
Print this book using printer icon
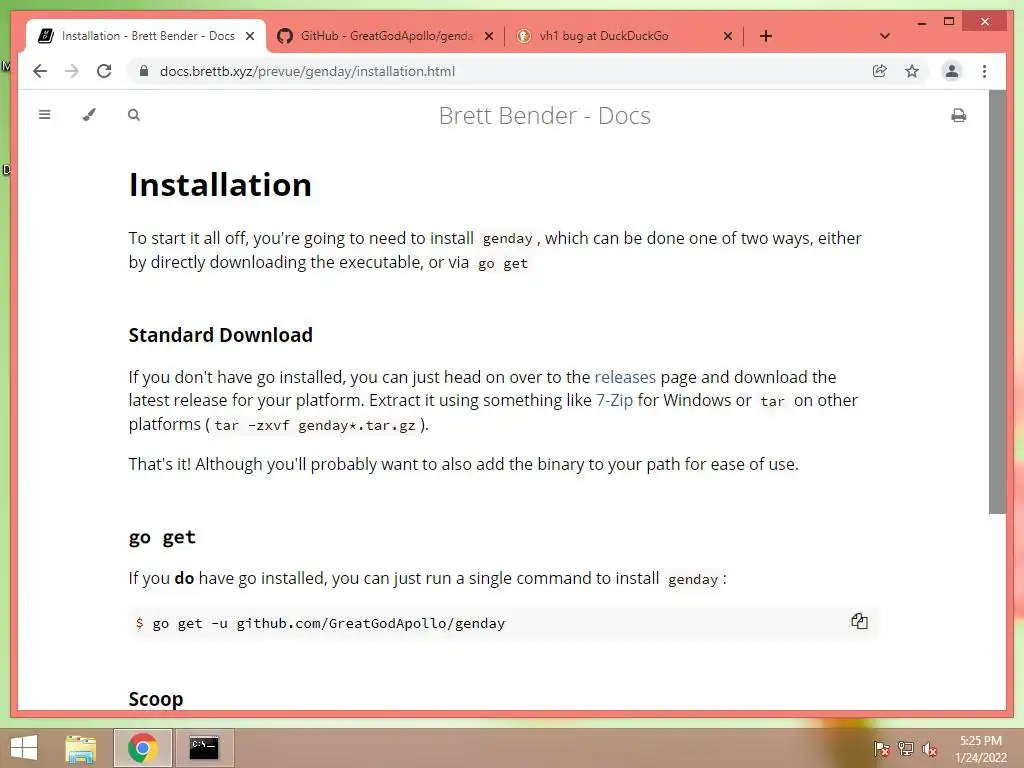click(958, 116)
